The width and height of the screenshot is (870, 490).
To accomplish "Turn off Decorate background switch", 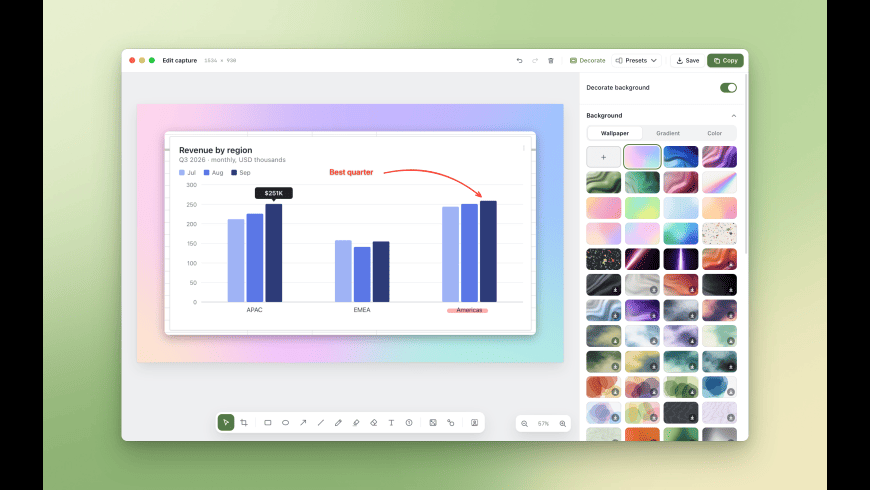I will point(728,88).
